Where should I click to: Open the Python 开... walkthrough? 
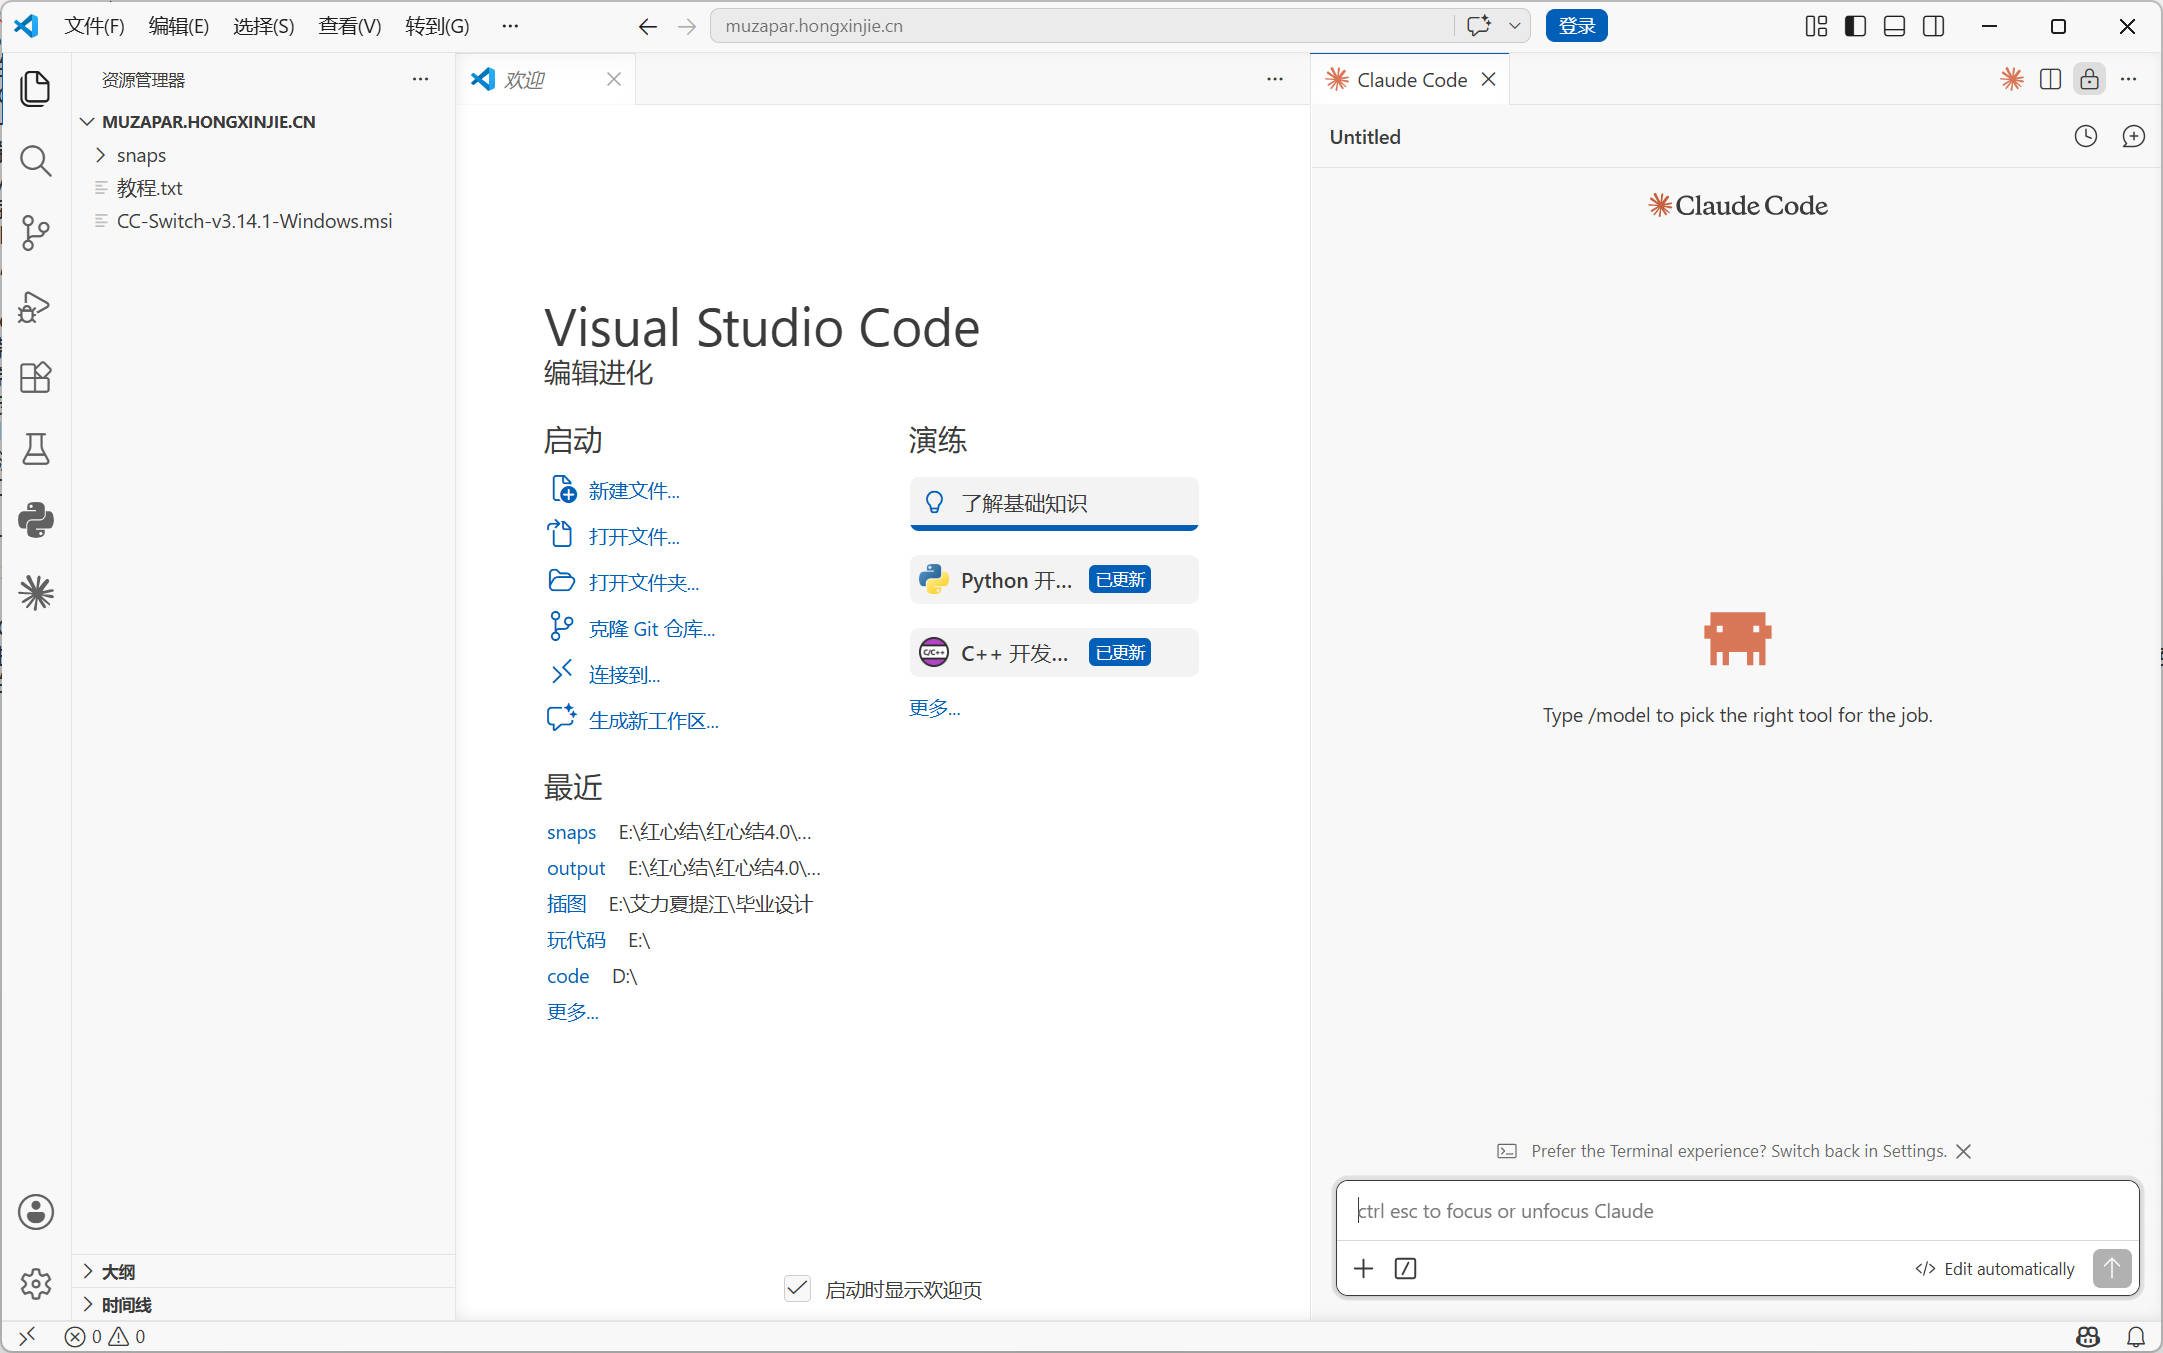1054,580
